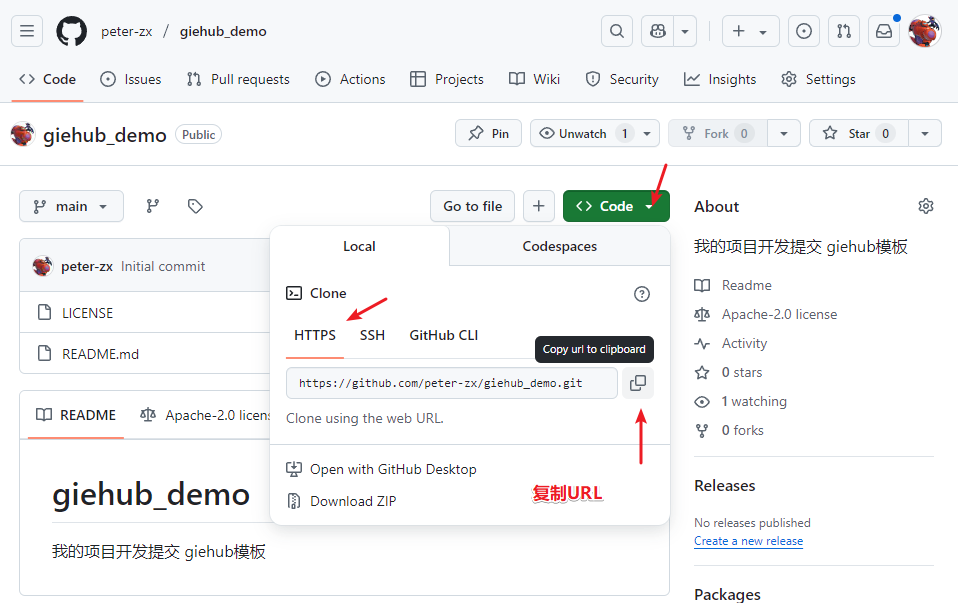Click the Create a new release link
Screen dimensions: 958x603
[748, 541]
